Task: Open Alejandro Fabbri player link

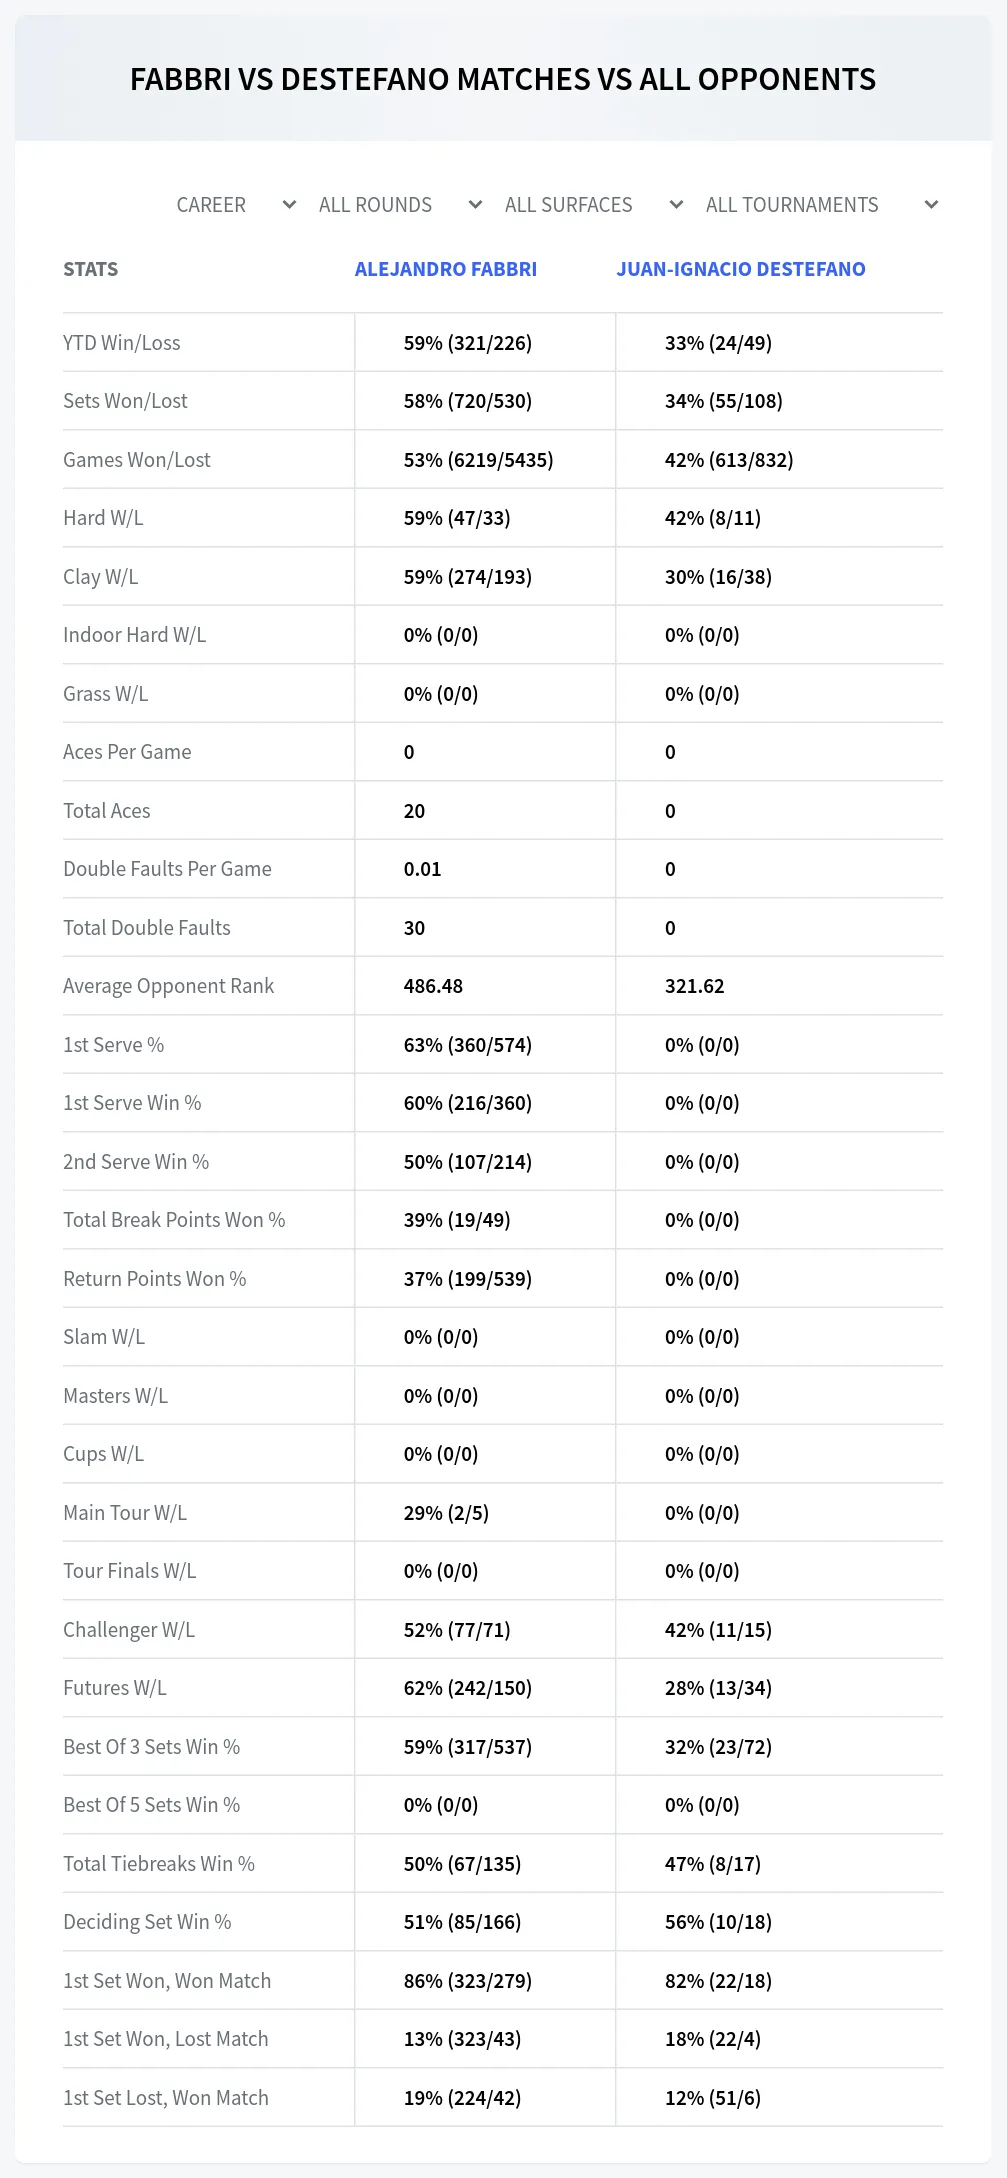Action: [x=446, y=269]
